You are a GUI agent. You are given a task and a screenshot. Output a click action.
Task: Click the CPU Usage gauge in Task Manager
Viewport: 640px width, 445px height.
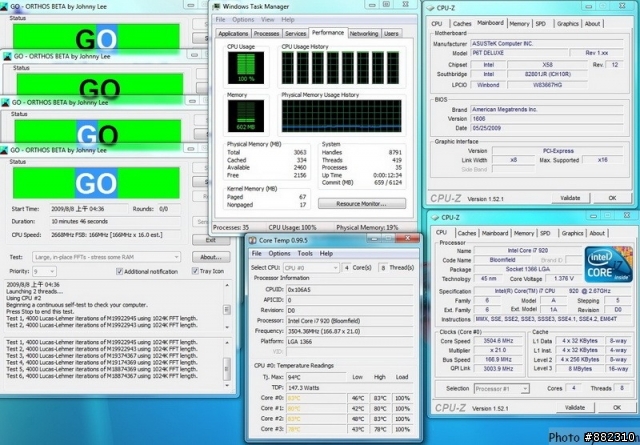(246, 68)
